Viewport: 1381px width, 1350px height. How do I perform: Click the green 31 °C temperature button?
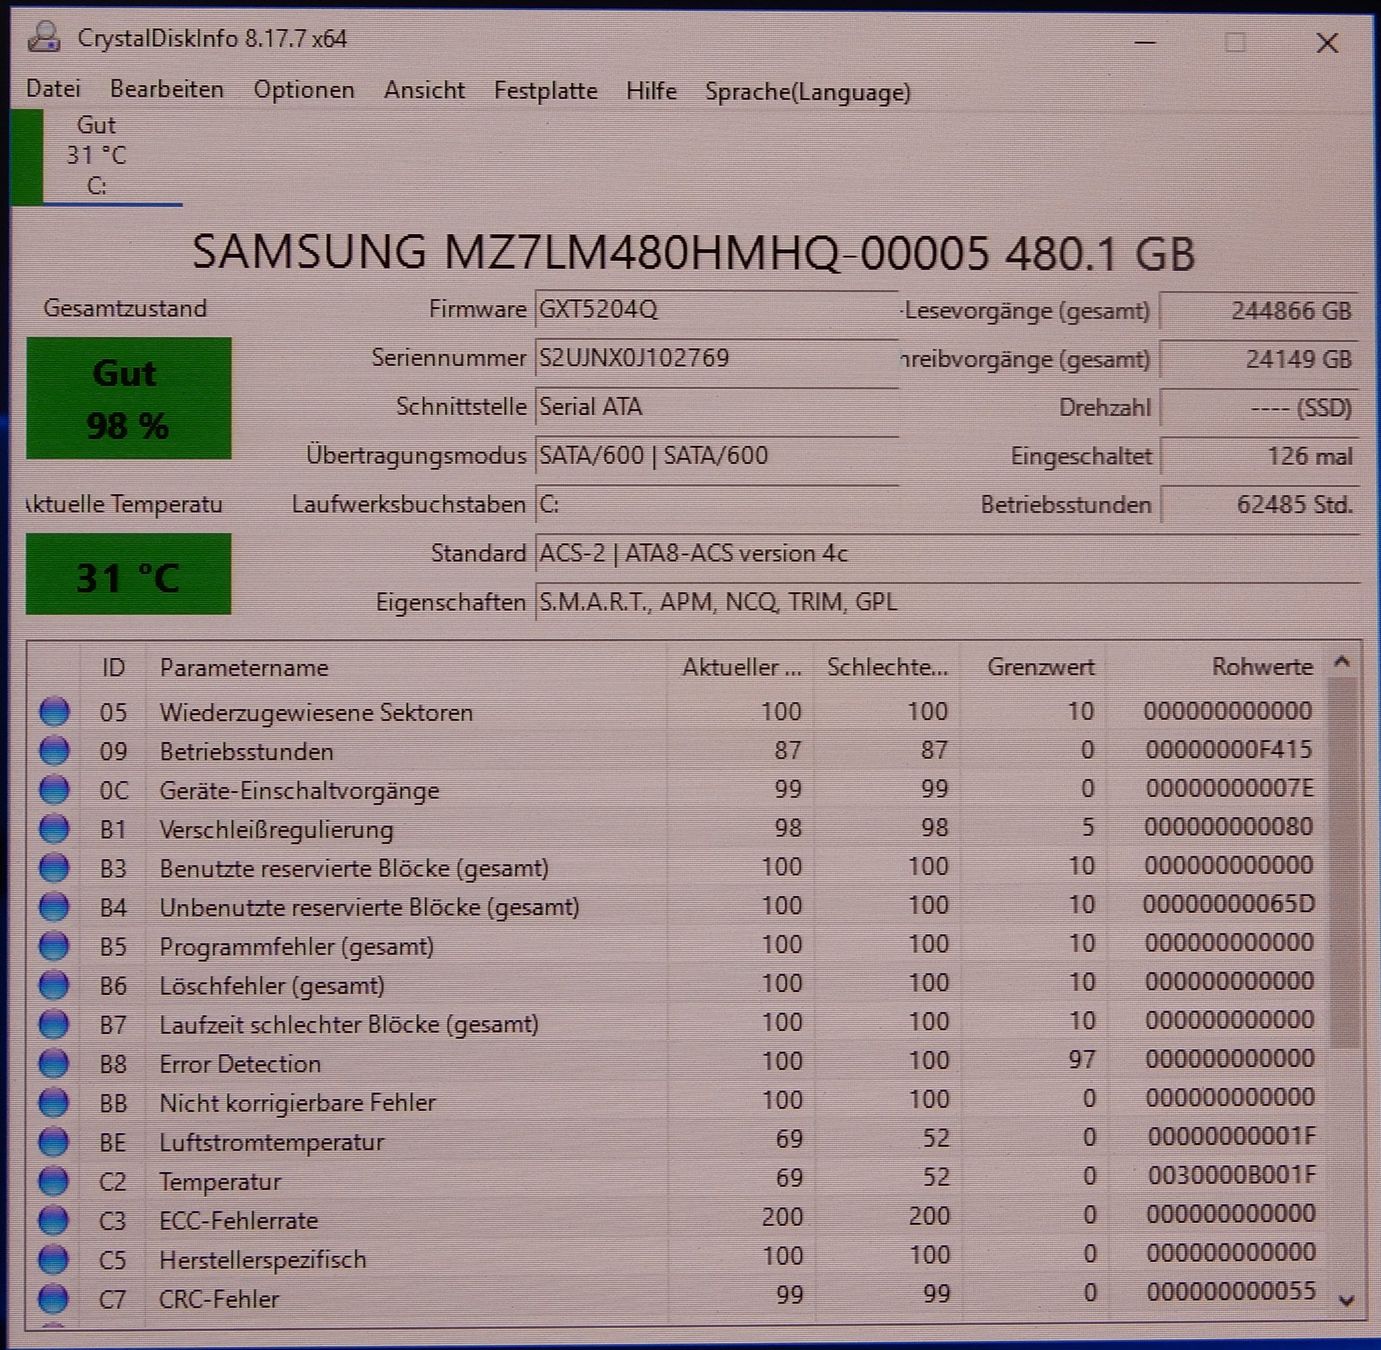click(128, 574)
